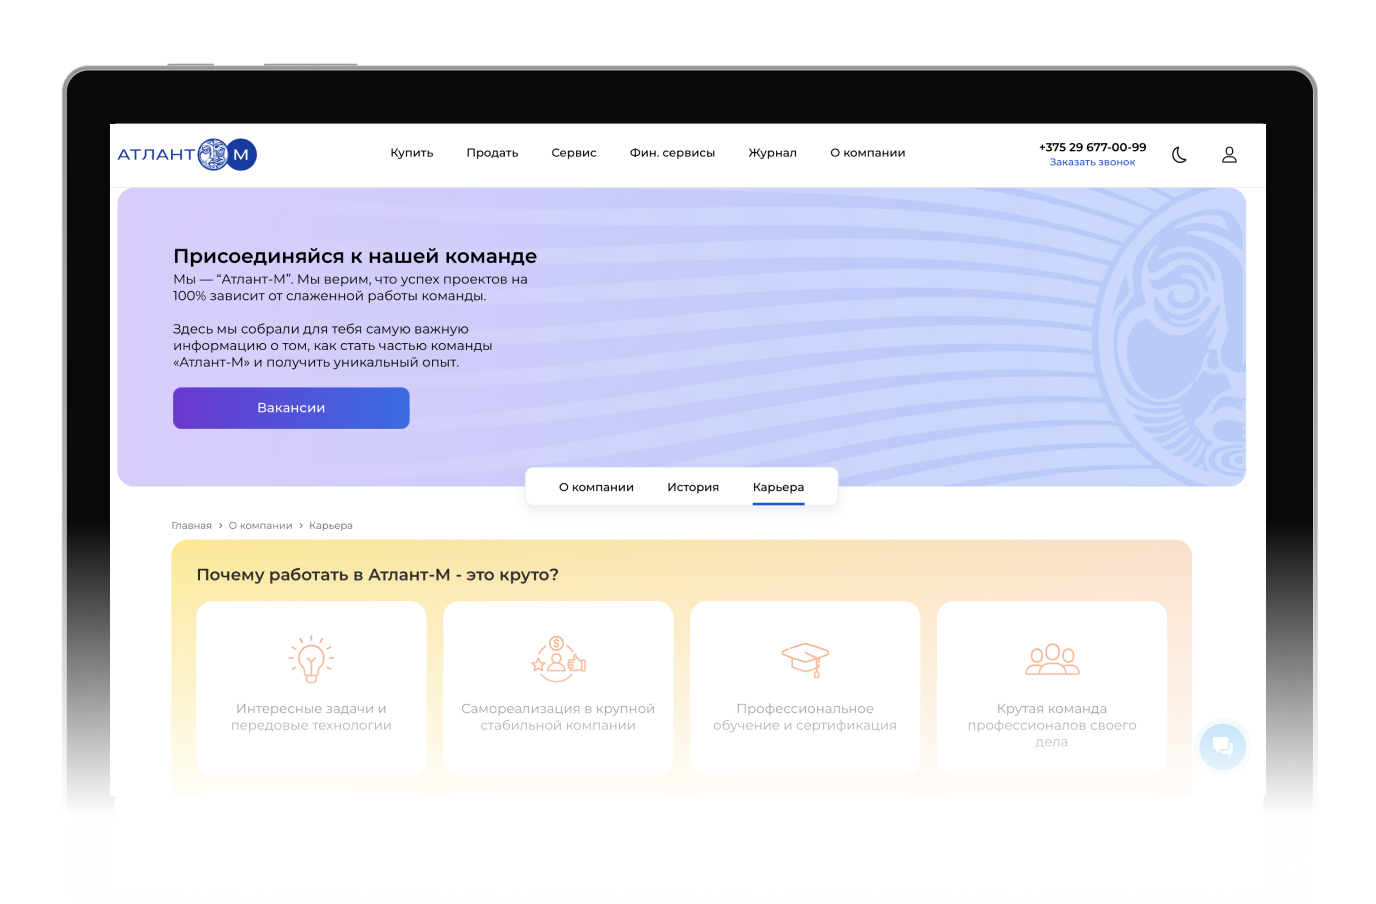Open the Журнал section

[772, 153]
